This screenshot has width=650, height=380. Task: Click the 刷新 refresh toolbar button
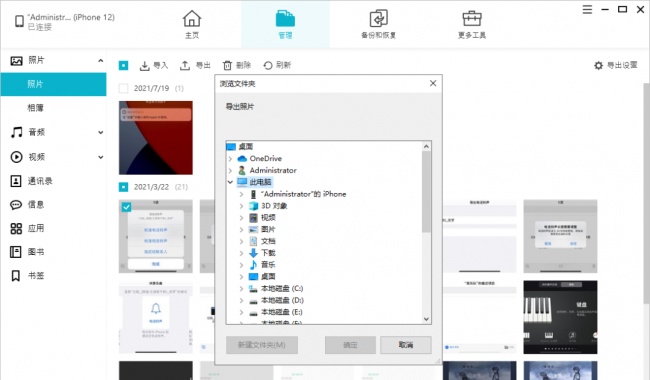click(277, 65)
